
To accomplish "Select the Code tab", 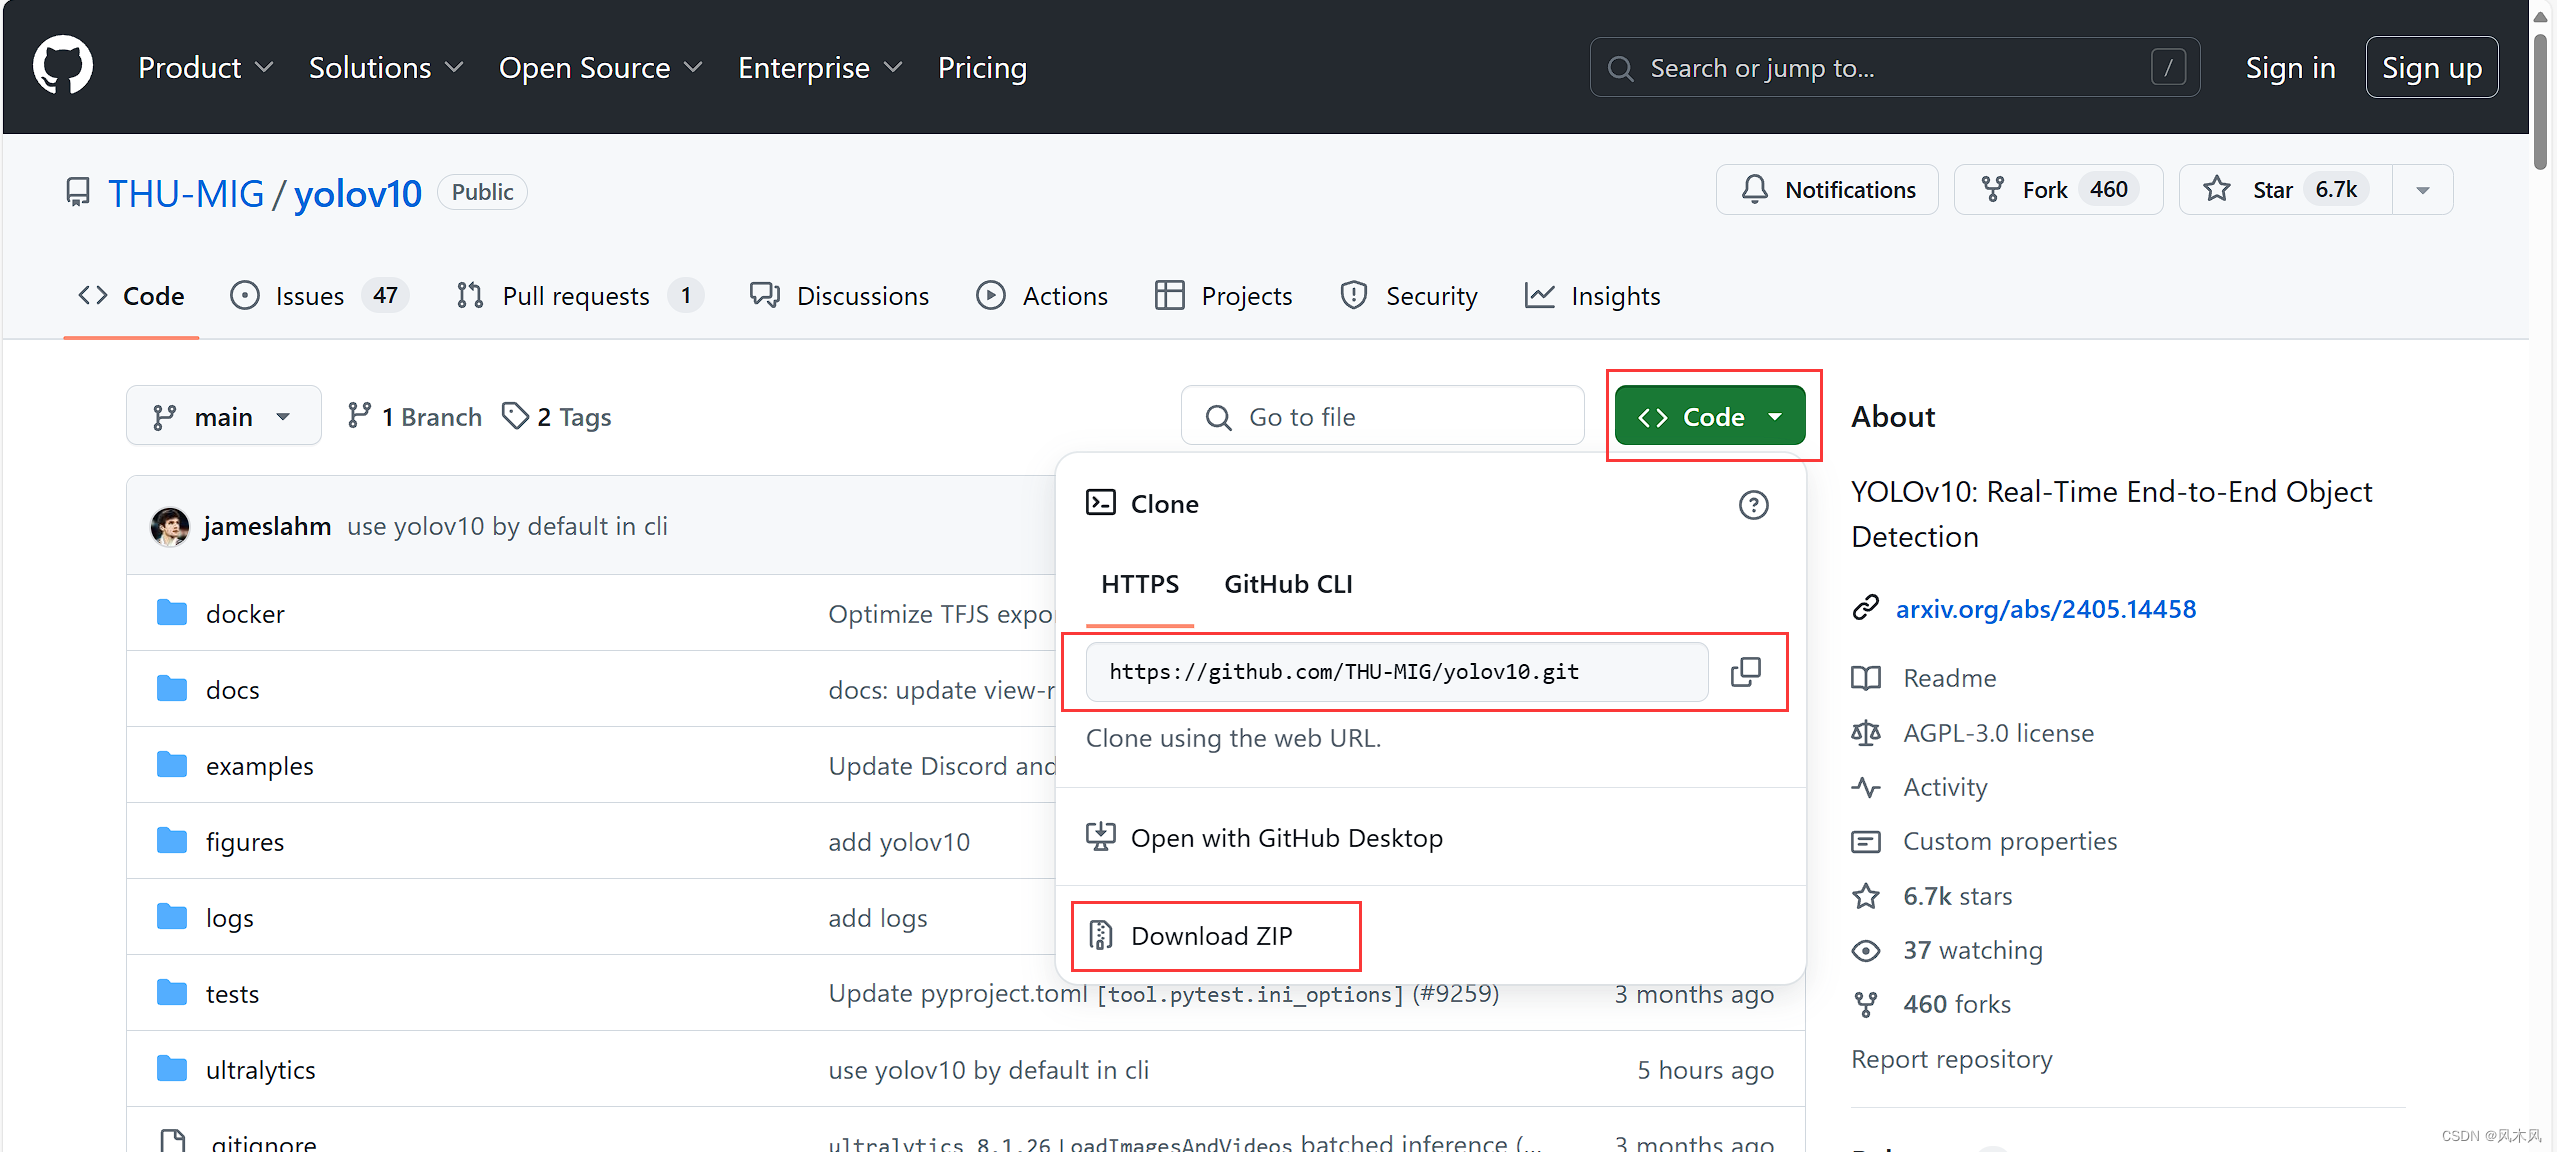I will 131,296.
